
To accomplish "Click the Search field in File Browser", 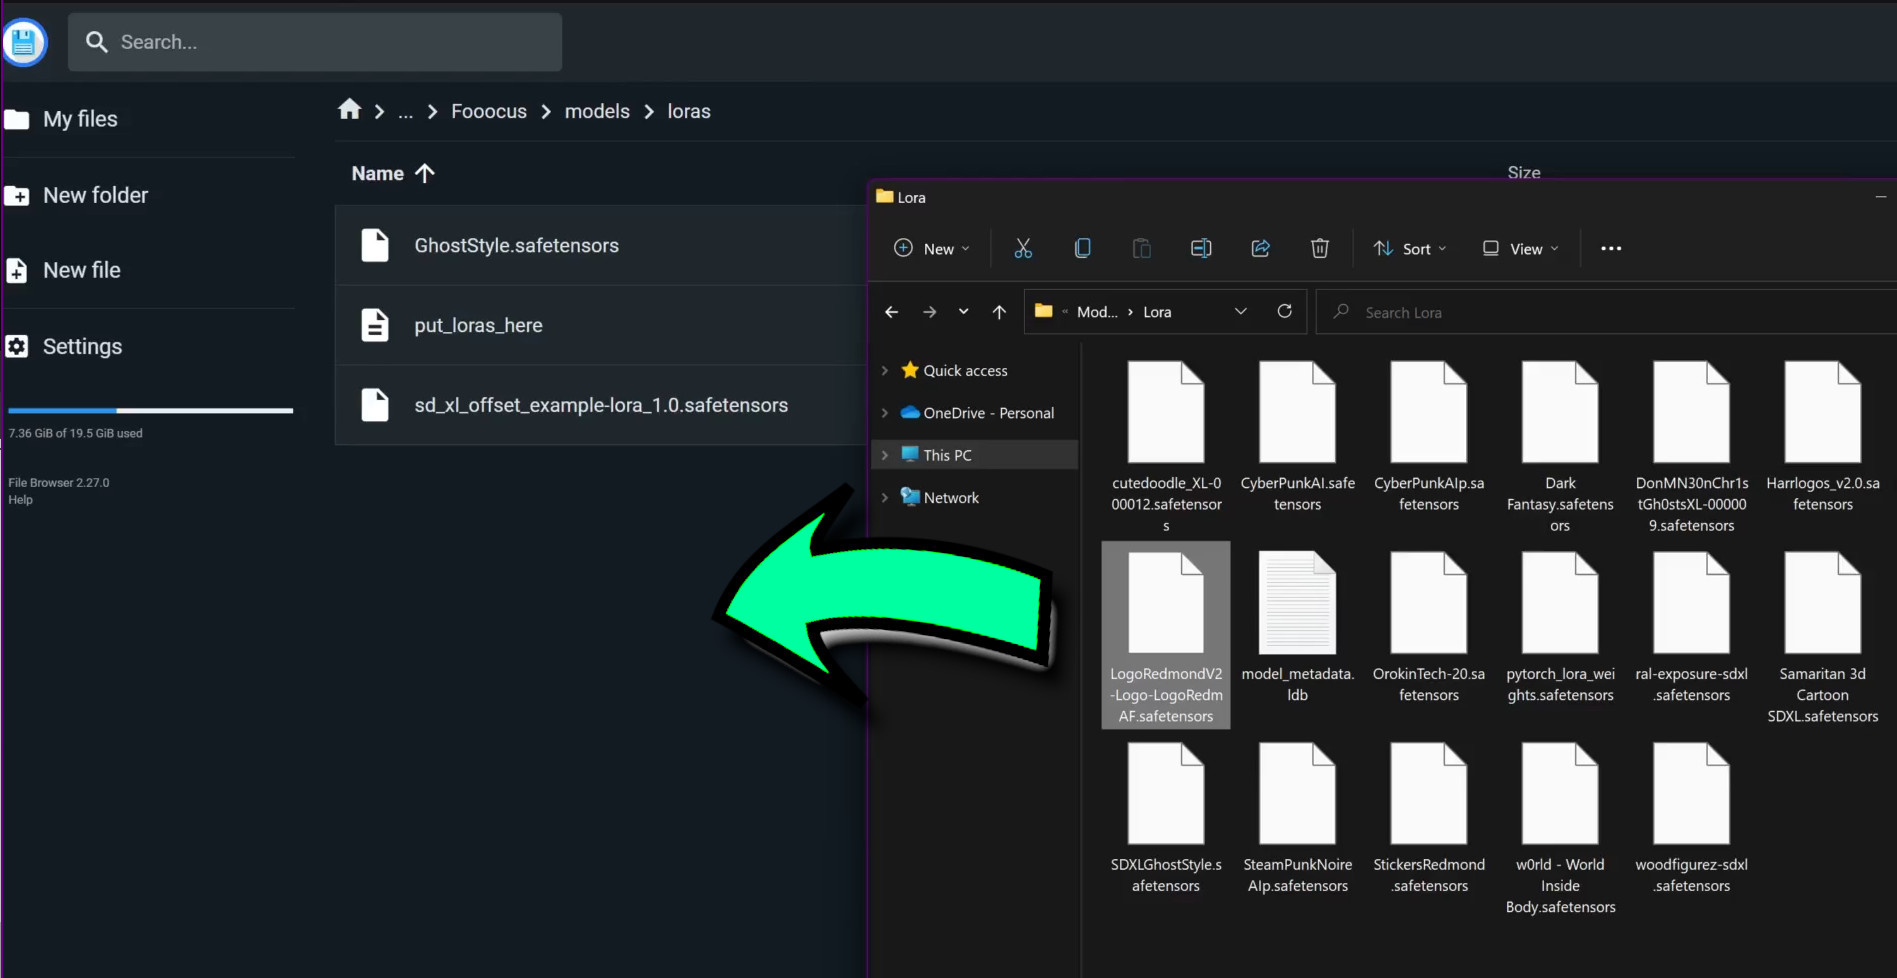I will pos(315,42).
